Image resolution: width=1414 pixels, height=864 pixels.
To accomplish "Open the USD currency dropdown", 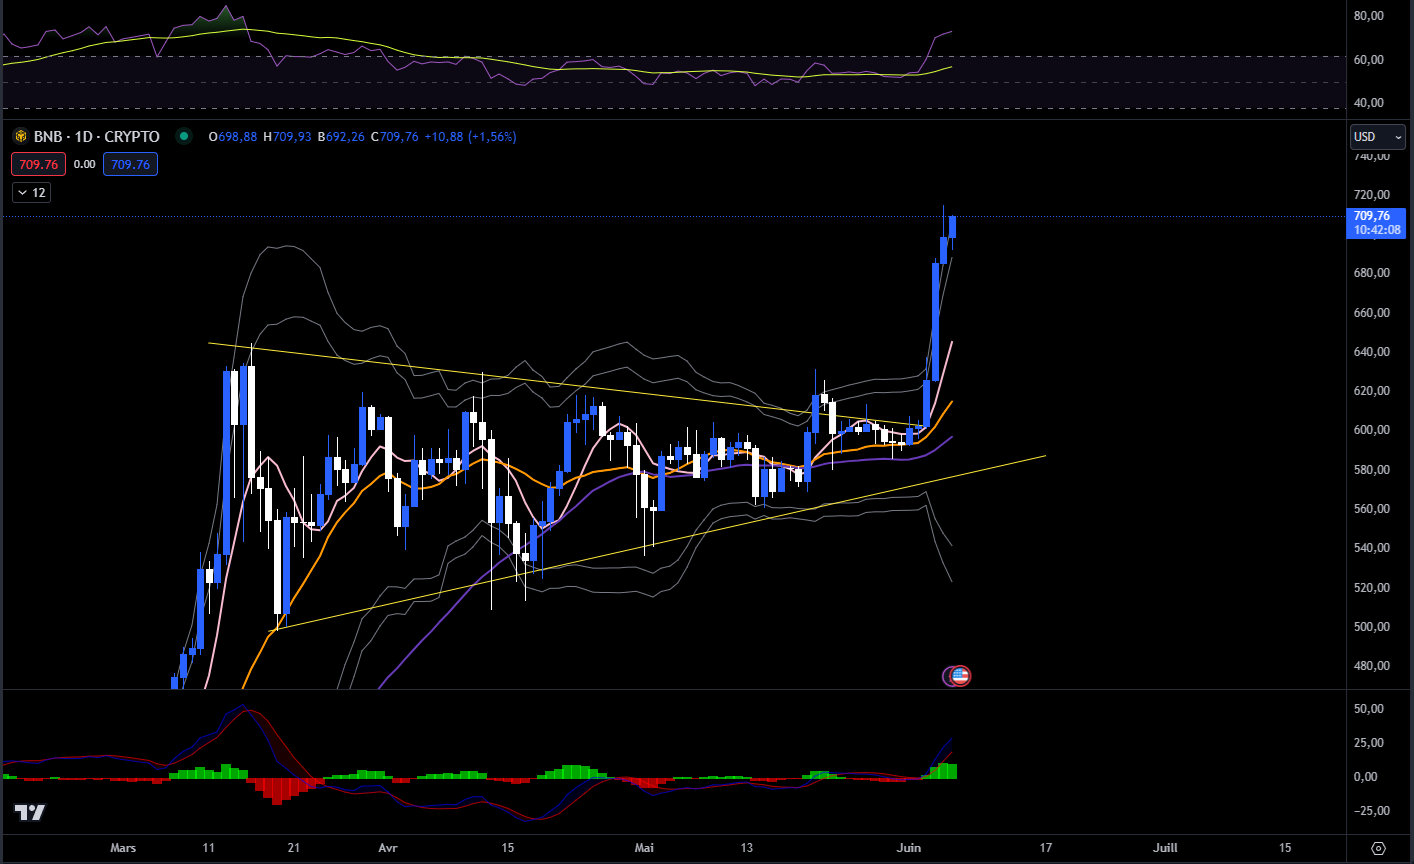I will [1377, 136].
